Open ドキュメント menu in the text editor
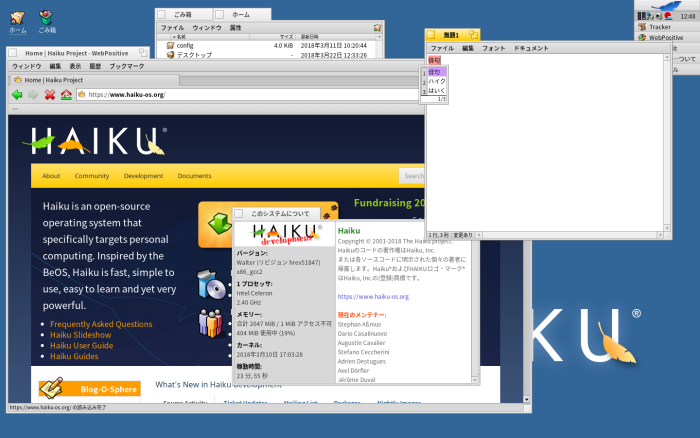The image size is (700, 438). click(531, 48)
